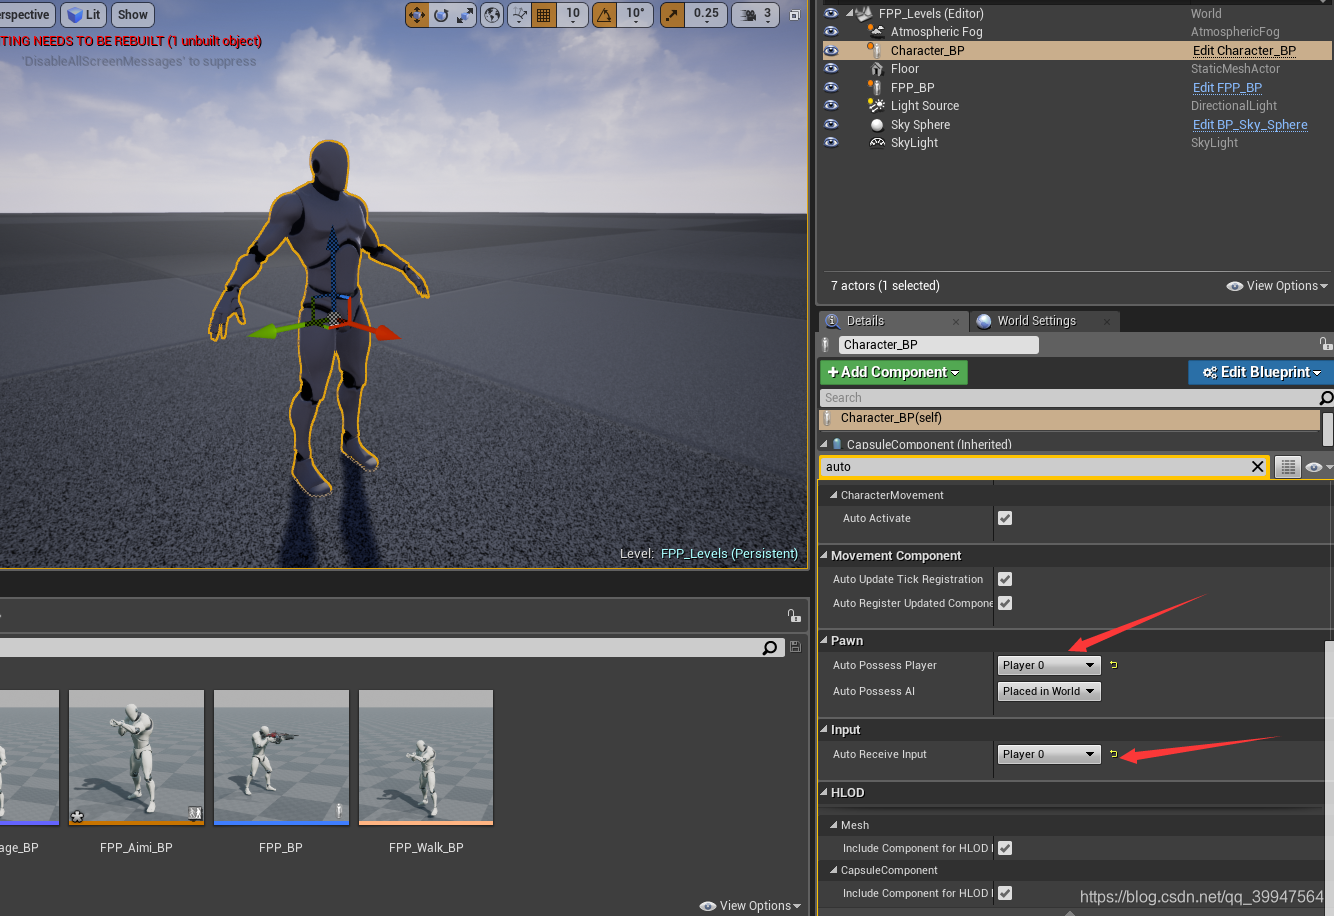This screenshot has height=916, width=1334.
Task: Open surface snapping options
Action: tap(520, 15)
